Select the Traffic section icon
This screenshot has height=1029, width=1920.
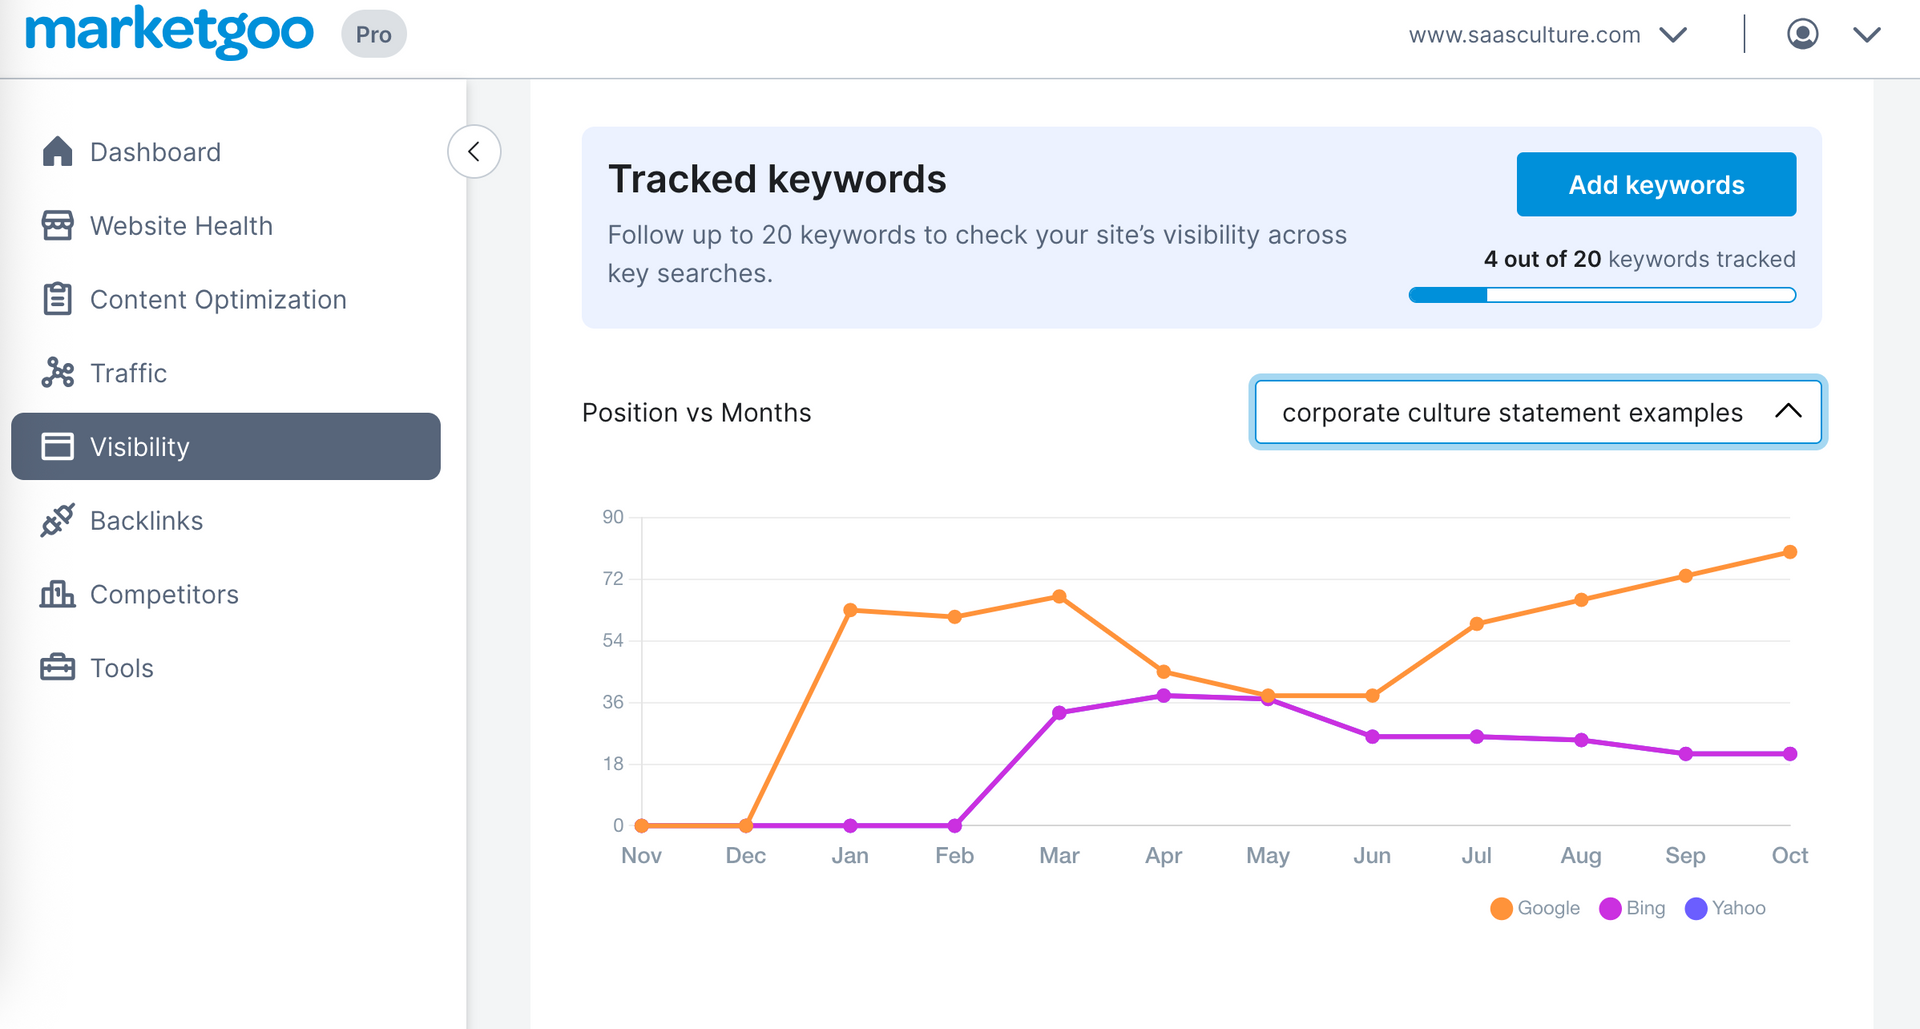tap(58, 372)
